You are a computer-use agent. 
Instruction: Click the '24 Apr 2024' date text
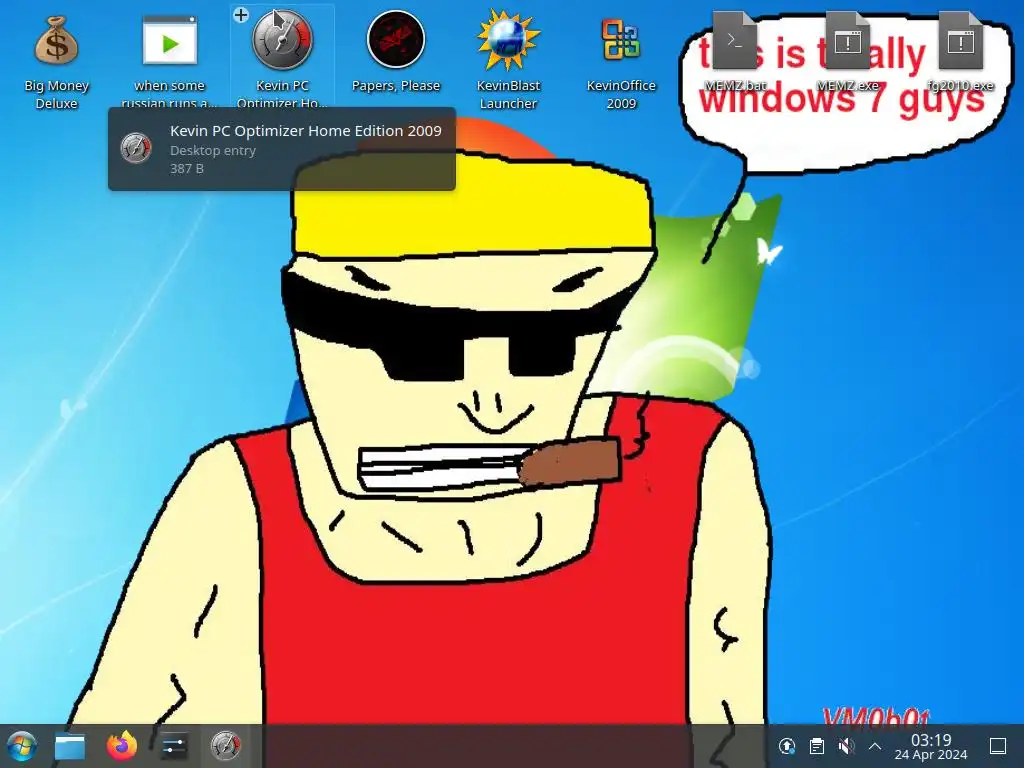point(931,754)
